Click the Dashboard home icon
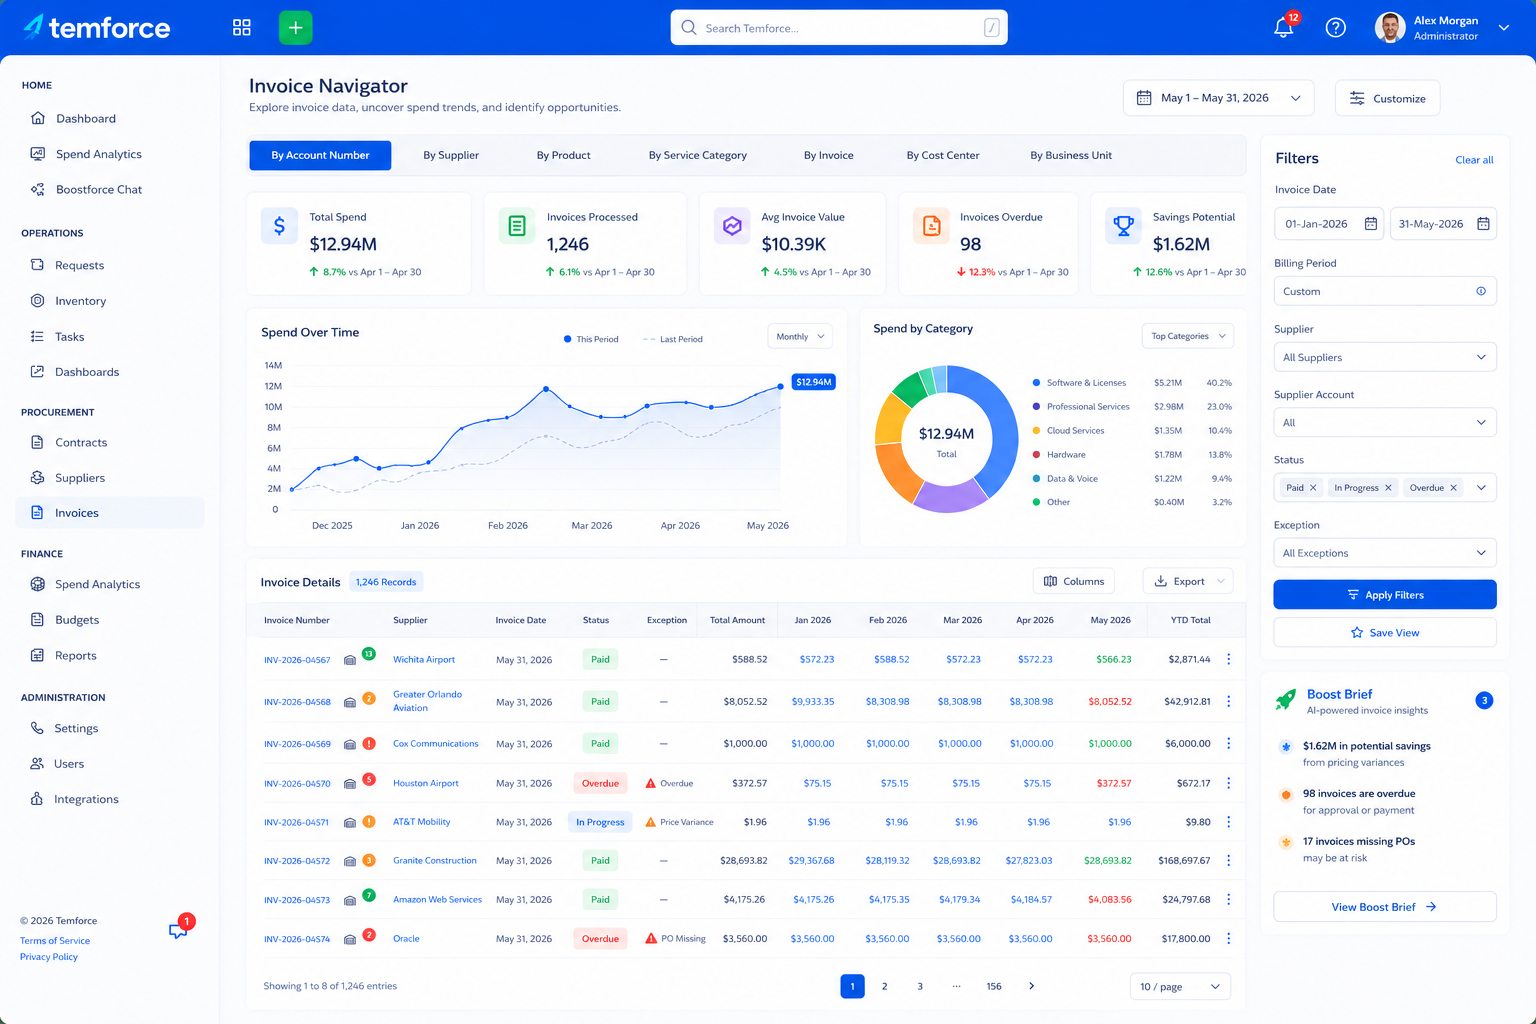1536x1024 pixels. click(x=38, y=118)
